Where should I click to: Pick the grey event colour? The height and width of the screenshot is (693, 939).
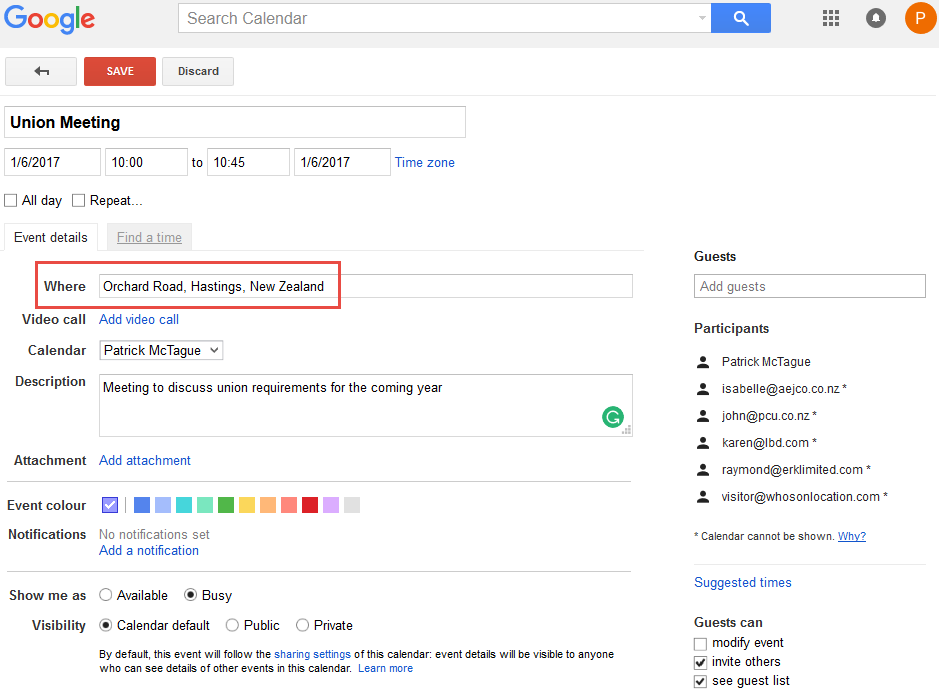[x=352, y=505]
